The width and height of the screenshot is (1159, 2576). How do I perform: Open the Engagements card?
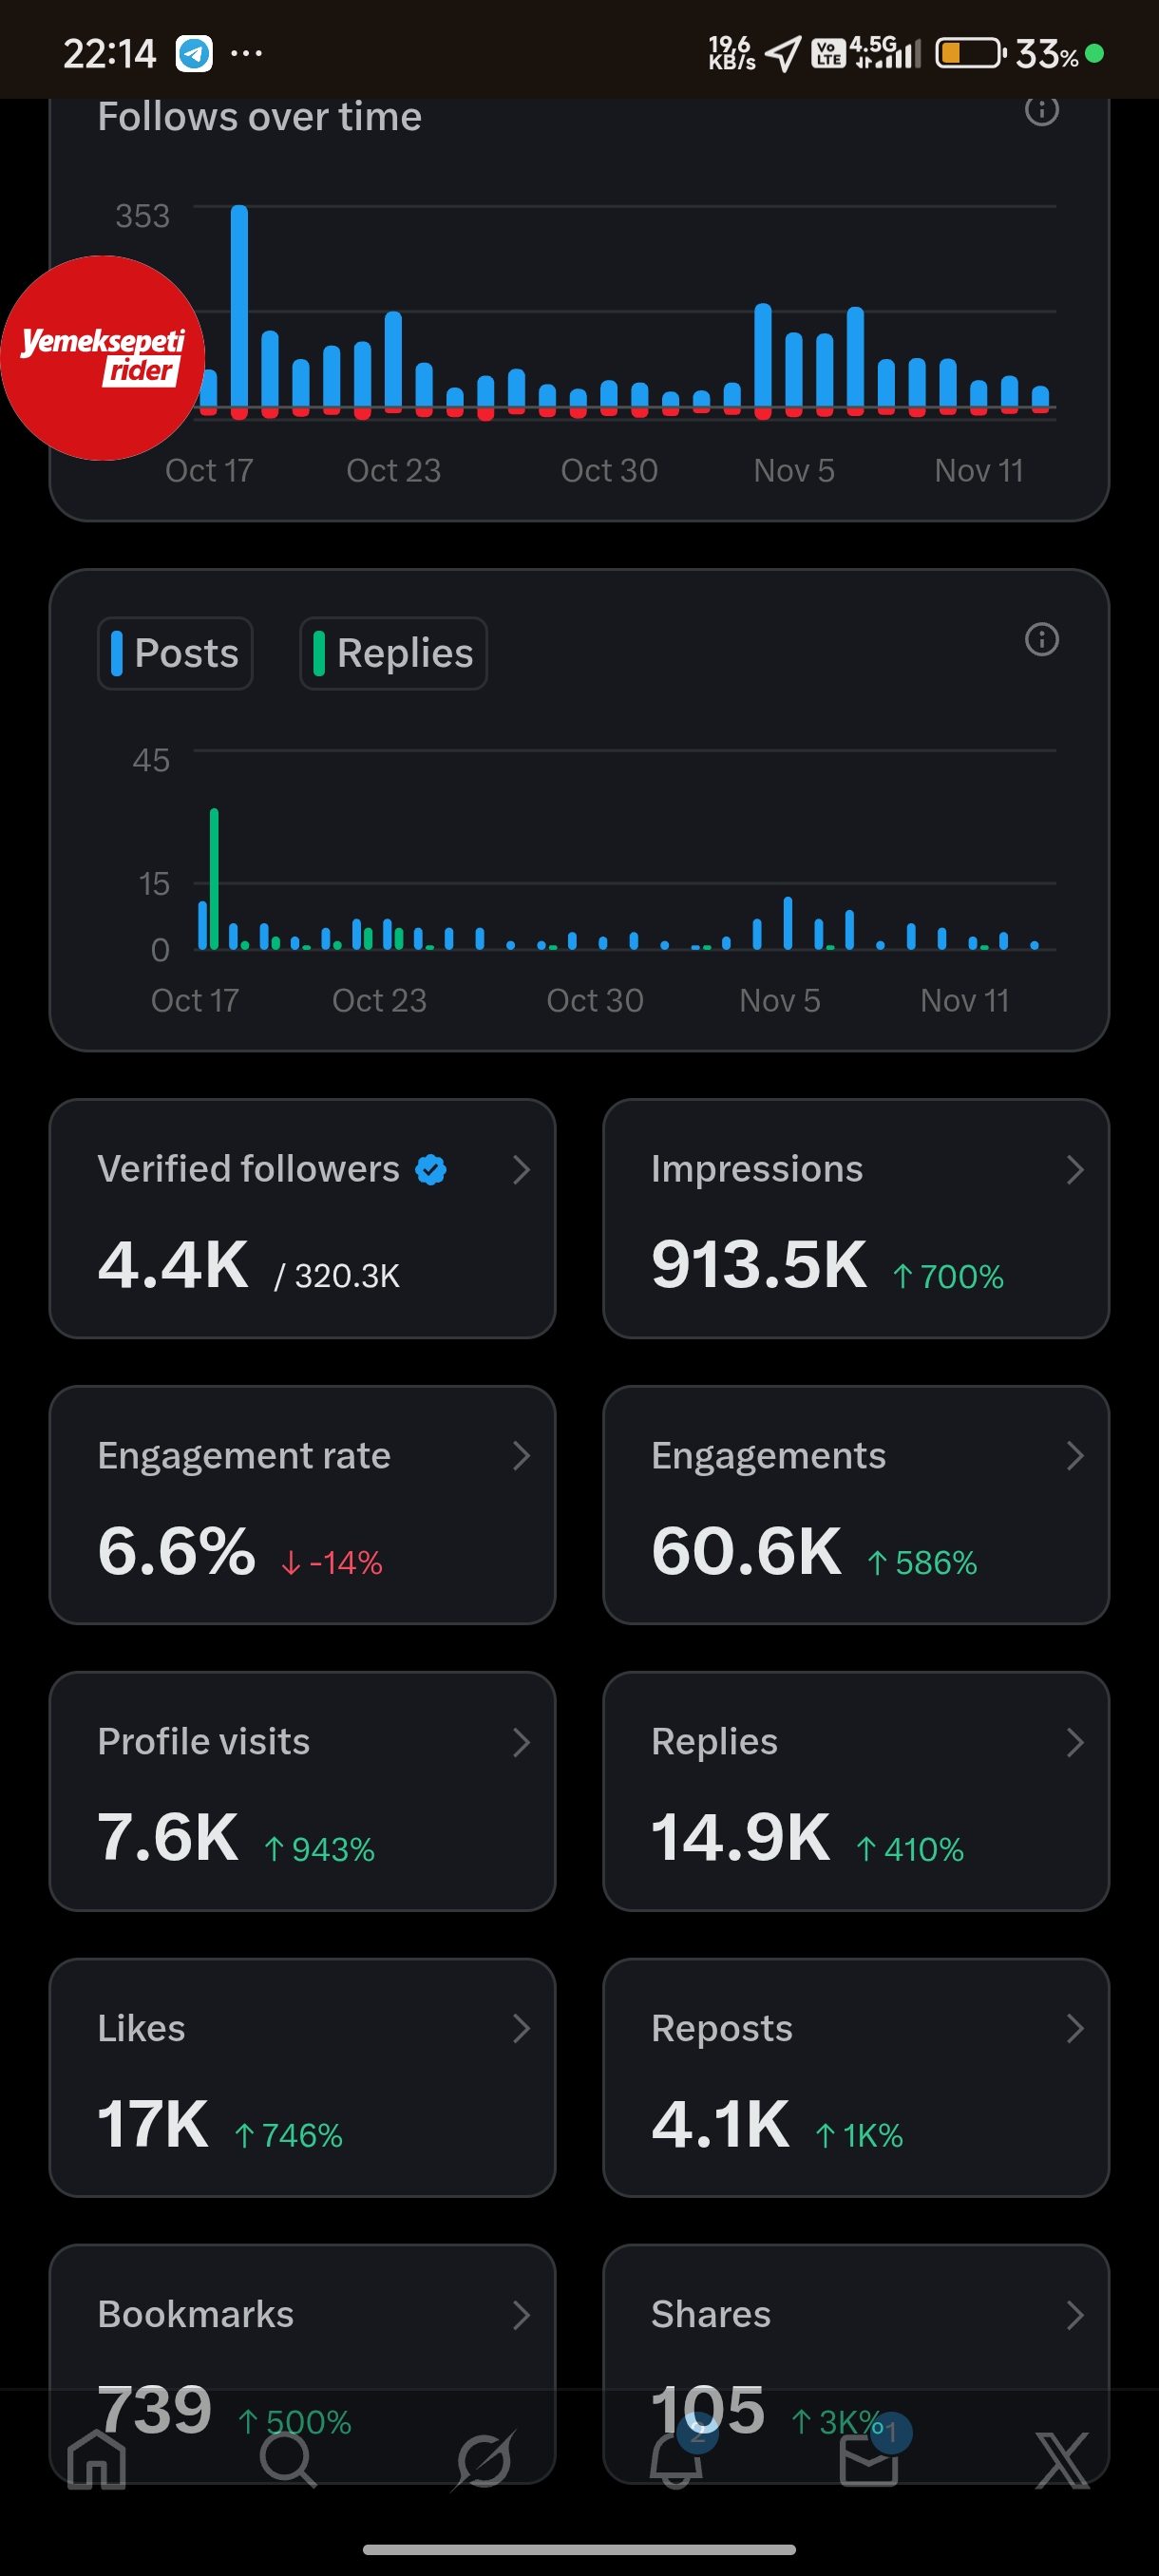tap(856, 1504)
